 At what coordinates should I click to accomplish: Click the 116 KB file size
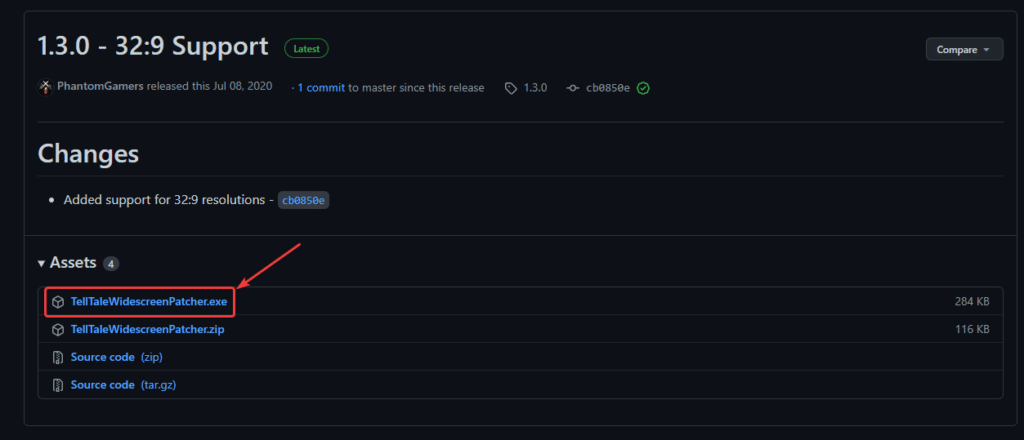[x=972, y=329]
